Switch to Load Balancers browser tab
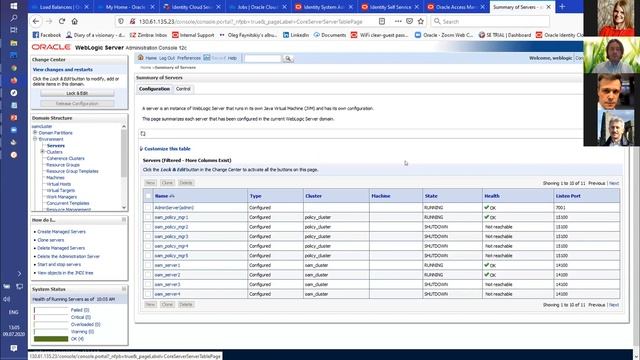The width and height of the screenshot is (640, 360). coord(60,7)
